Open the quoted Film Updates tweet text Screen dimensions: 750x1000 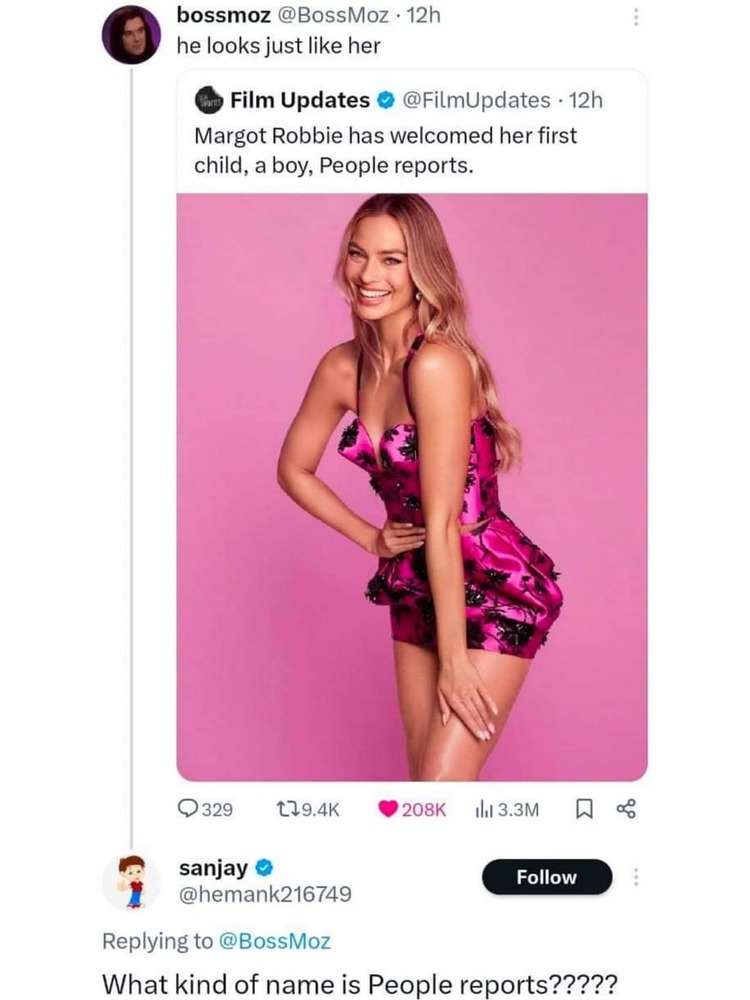pos(385,150)
